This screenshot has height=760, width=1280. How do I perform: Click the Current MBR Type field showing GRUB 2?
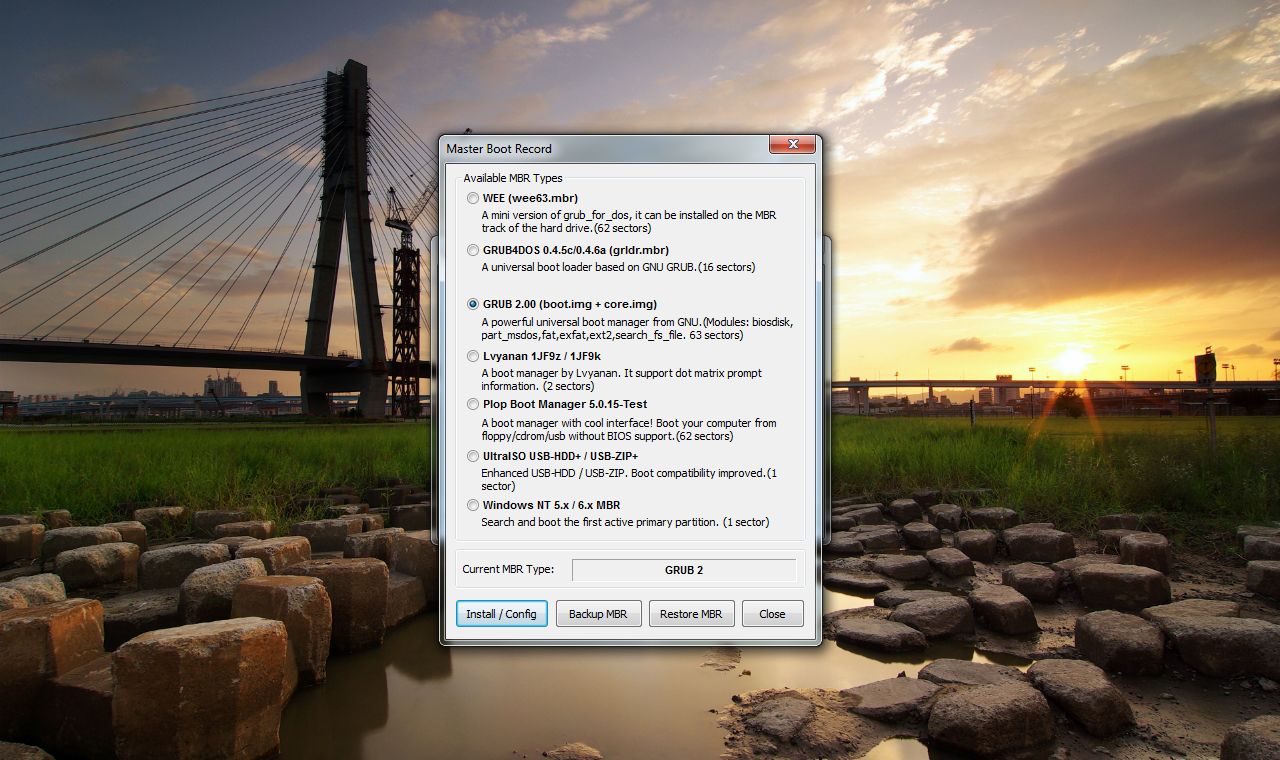[684, 570]
